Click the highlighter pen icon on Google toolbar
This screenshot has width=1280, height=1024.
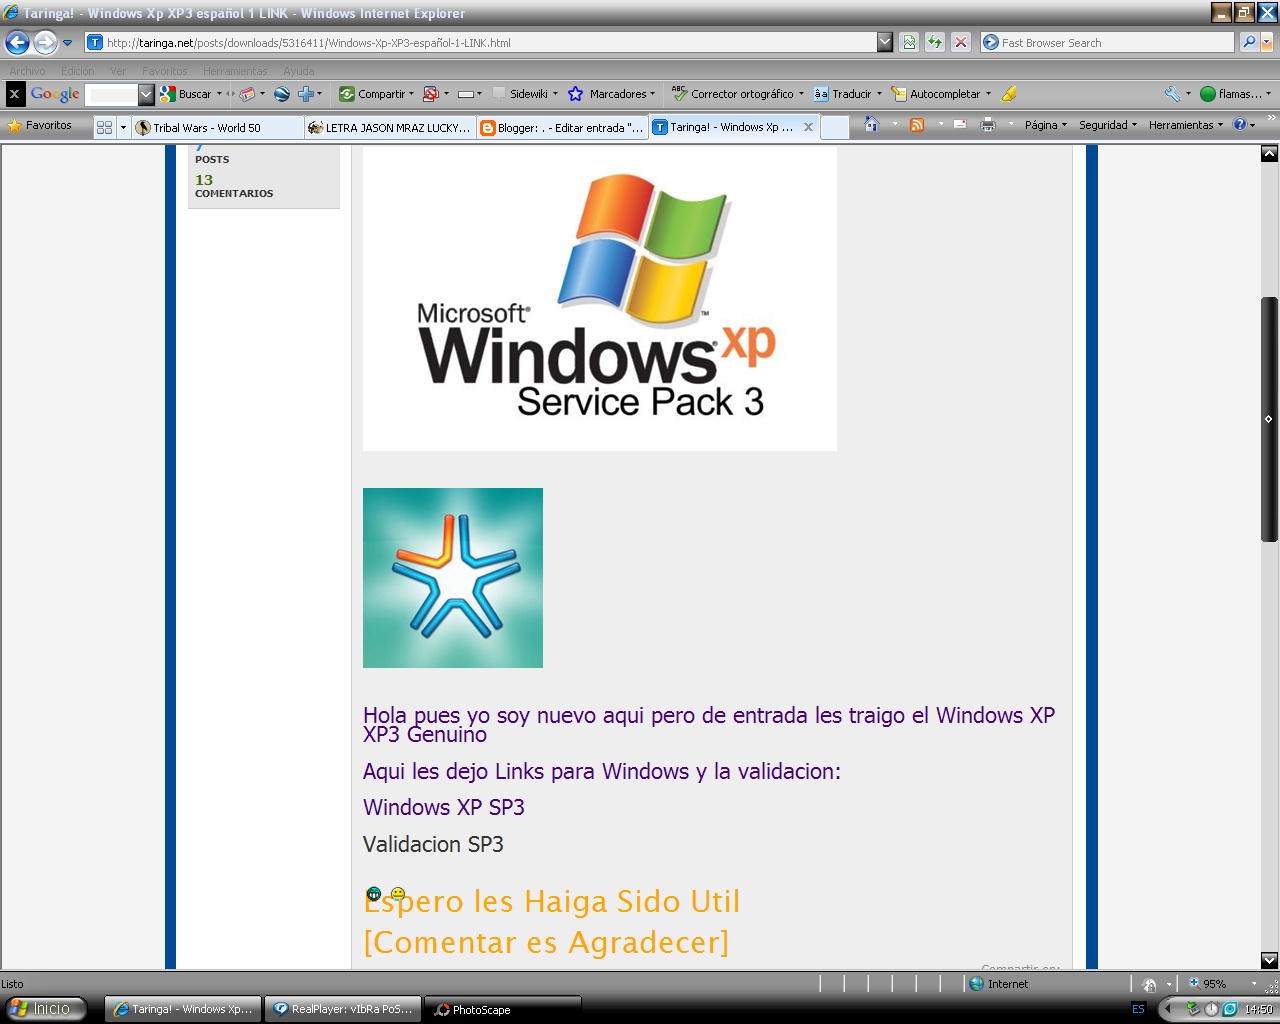(1009, 94)
